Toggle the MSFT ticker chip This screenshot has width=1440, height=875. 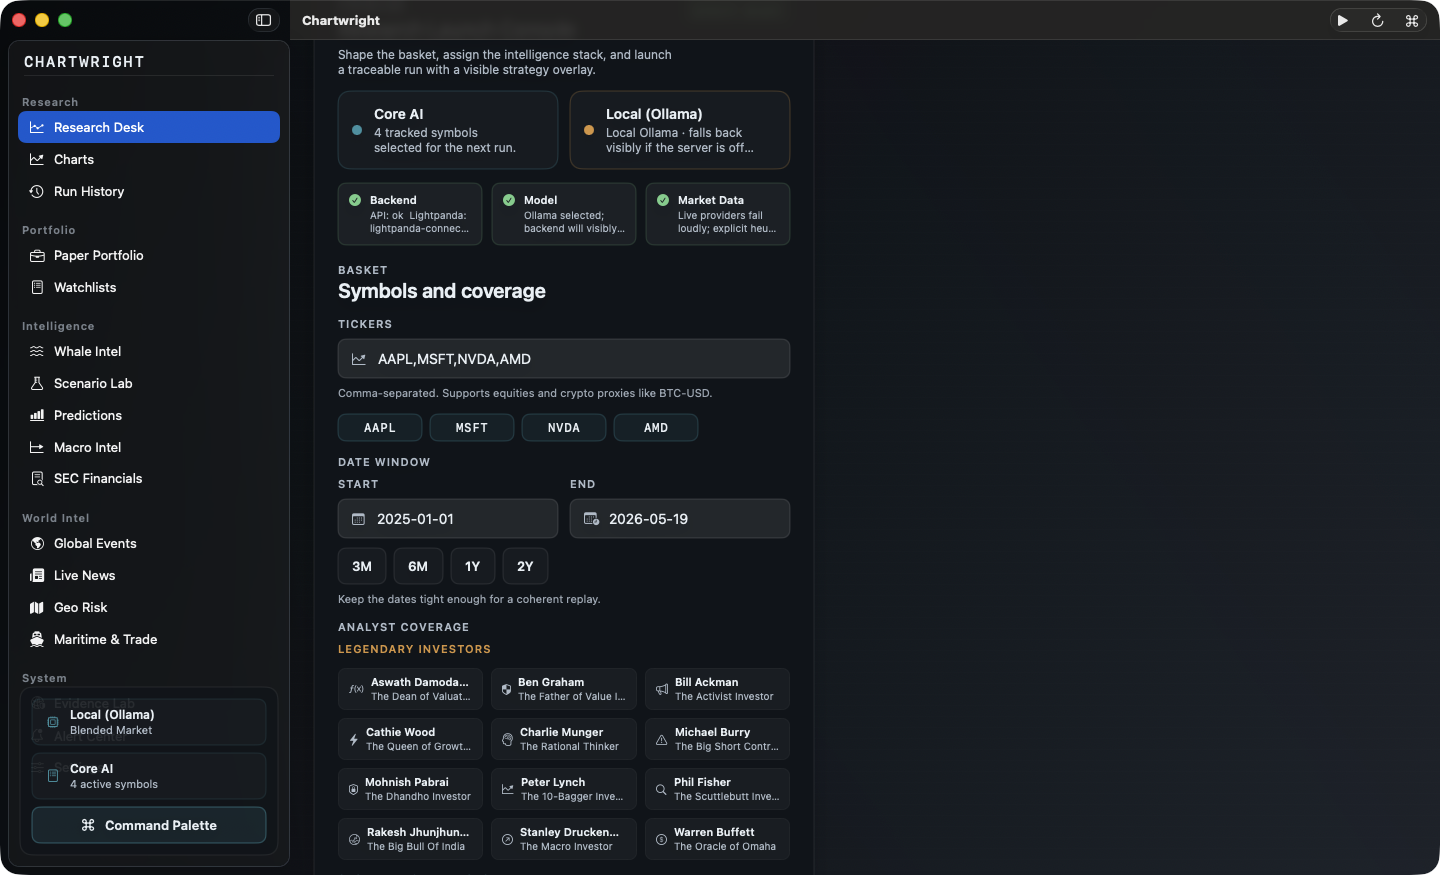pos(472,428)
